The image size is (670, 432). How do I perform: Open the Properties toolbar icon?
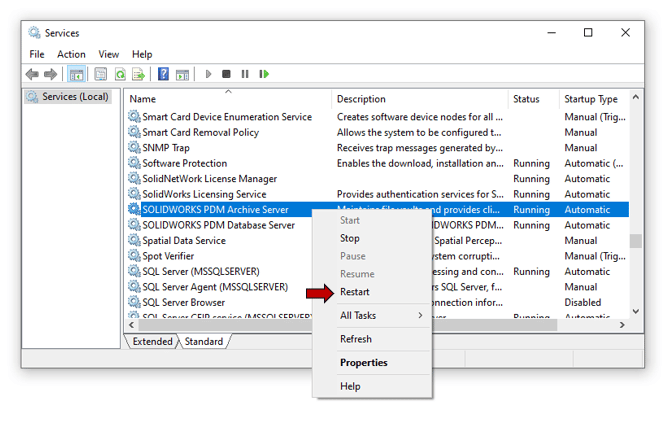point(100,74)
